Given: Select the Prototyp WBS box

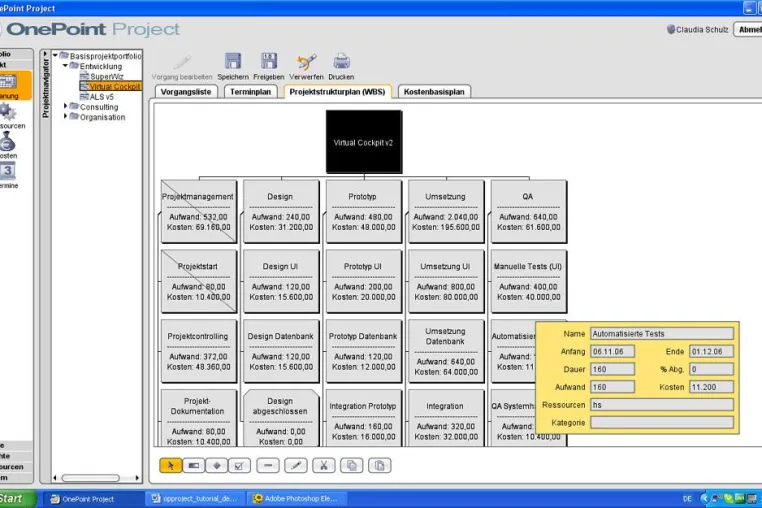Looking at the screenshot, I should (364, 211).
